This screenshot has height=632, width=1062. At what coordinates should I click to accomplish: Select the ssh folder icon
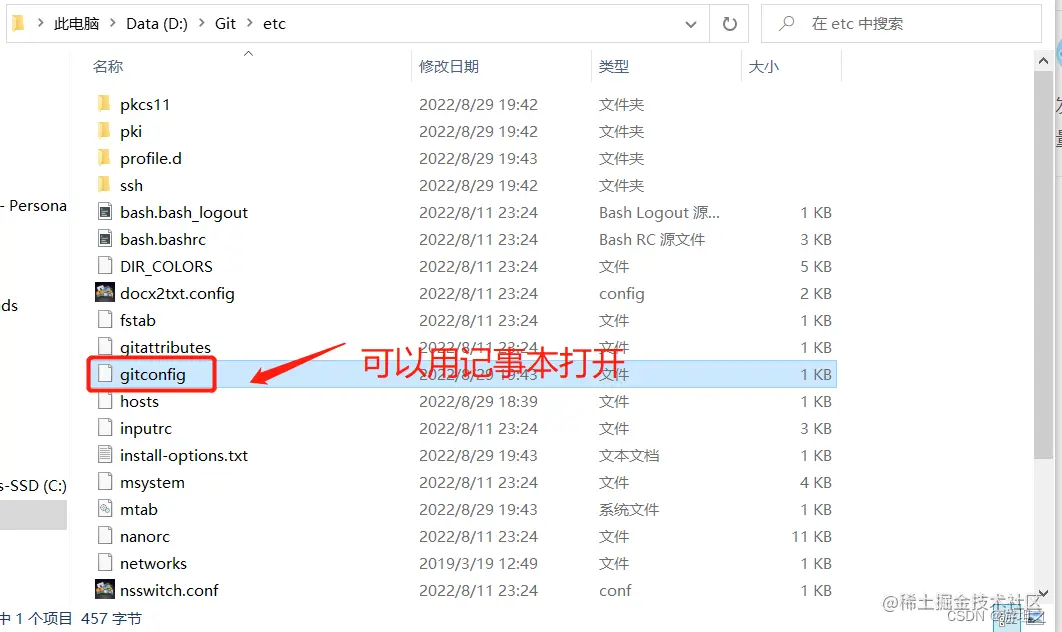[x=104, y=185]
